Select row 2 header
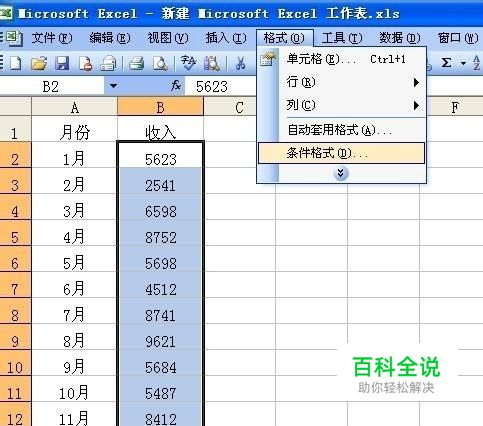The width and height of the screenshot is (483, 426). pos(15,155)
